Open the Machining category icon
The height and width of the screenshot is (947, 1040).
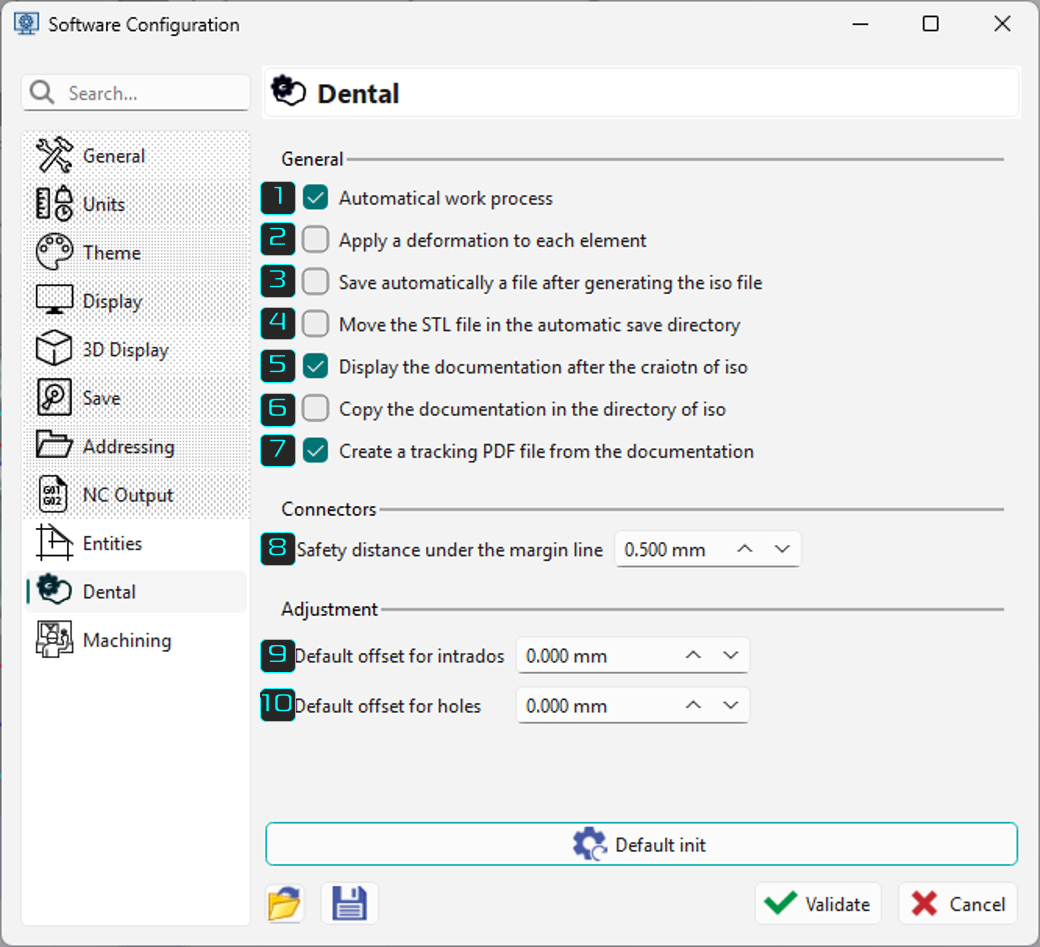pos(54,639)
